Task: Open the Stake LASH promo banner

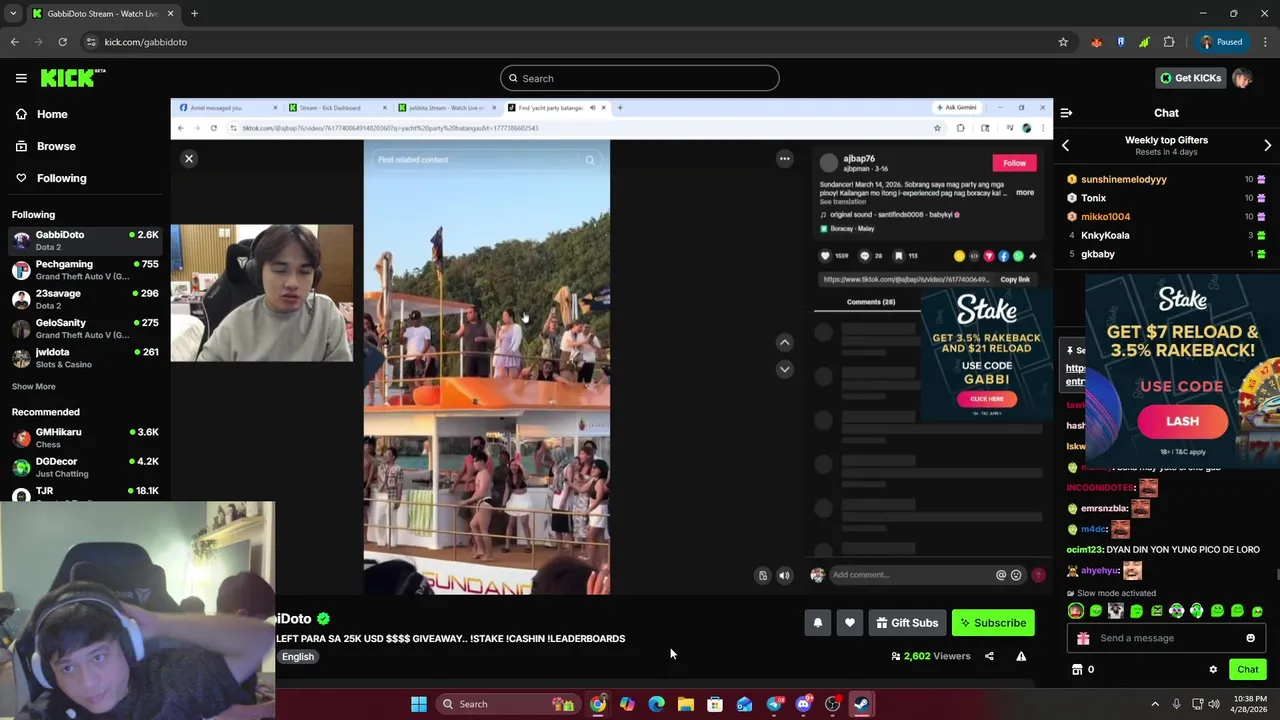Action: 1181,371
